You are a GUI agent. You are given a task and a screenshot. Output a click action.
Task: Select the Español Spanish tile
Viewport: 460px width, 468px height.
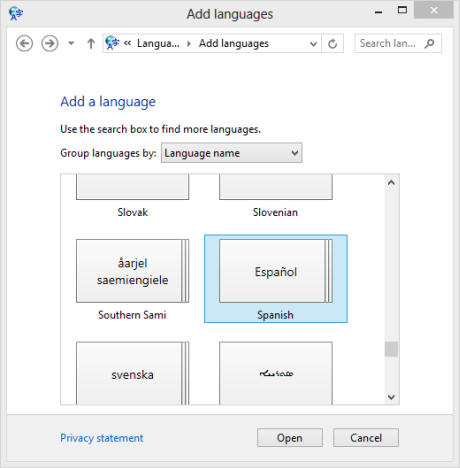(276, 279)
